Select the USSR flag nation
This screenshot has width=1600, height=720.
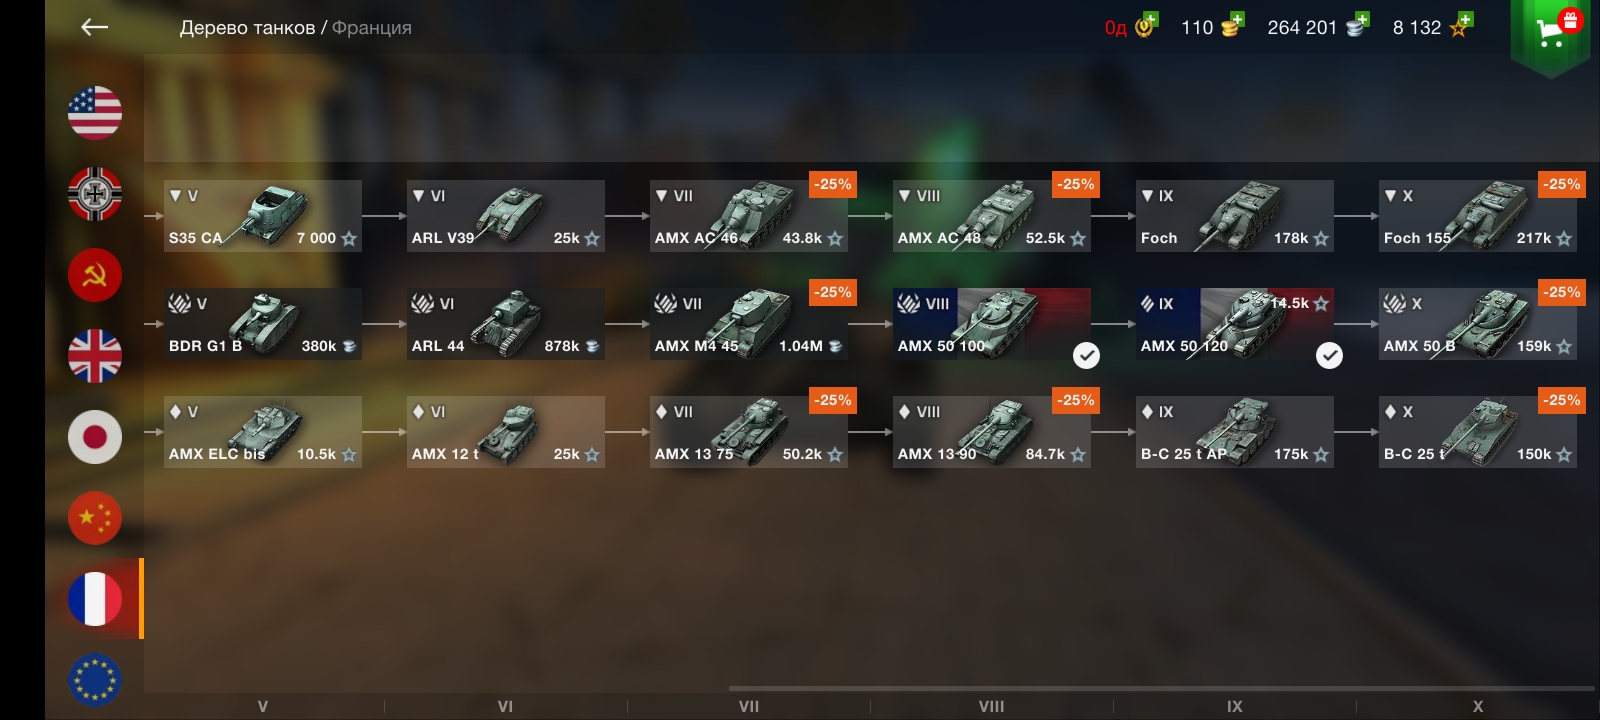[x=95, y=274]
